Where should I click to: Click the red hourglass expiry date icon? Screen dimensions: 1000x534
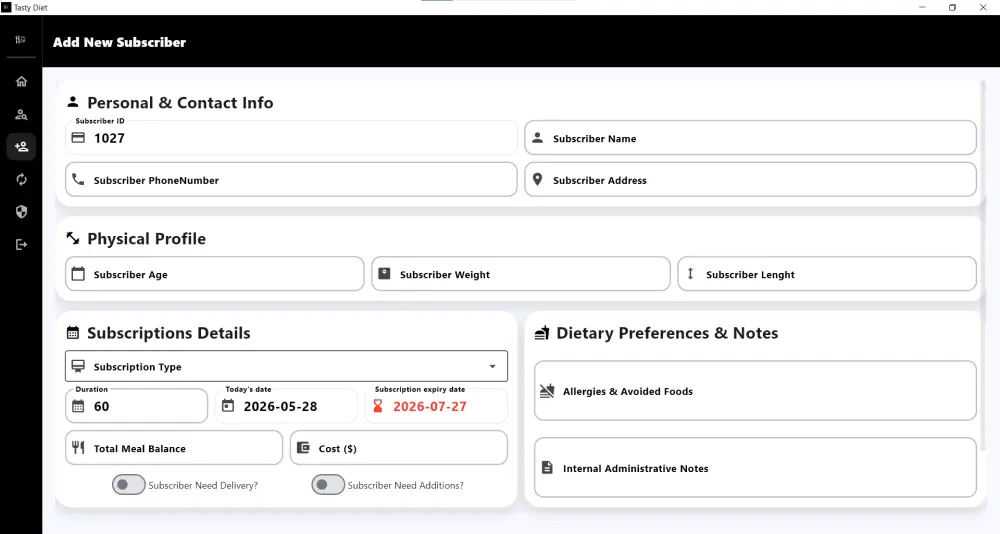pos(378,406)
